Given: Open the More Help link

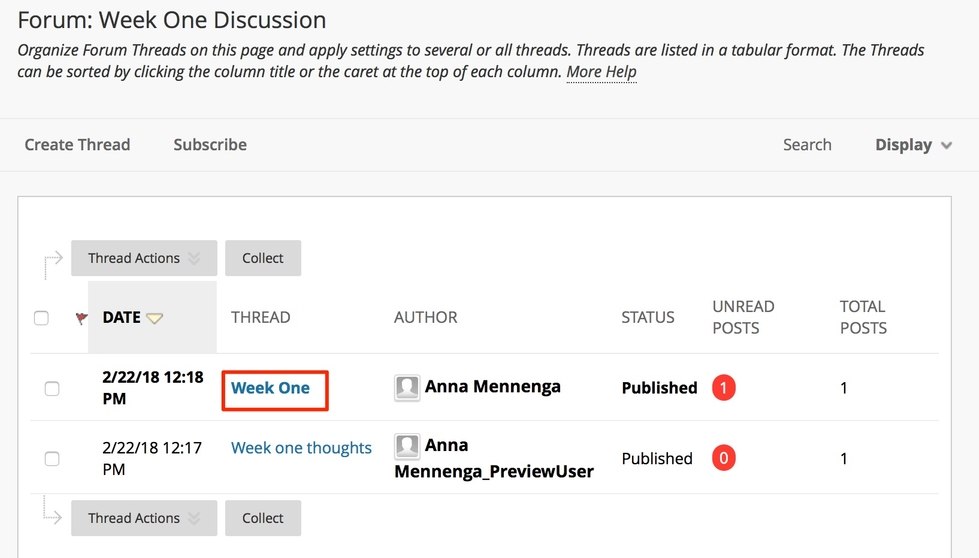Looking at the screenshot, I should pos(601,72).
